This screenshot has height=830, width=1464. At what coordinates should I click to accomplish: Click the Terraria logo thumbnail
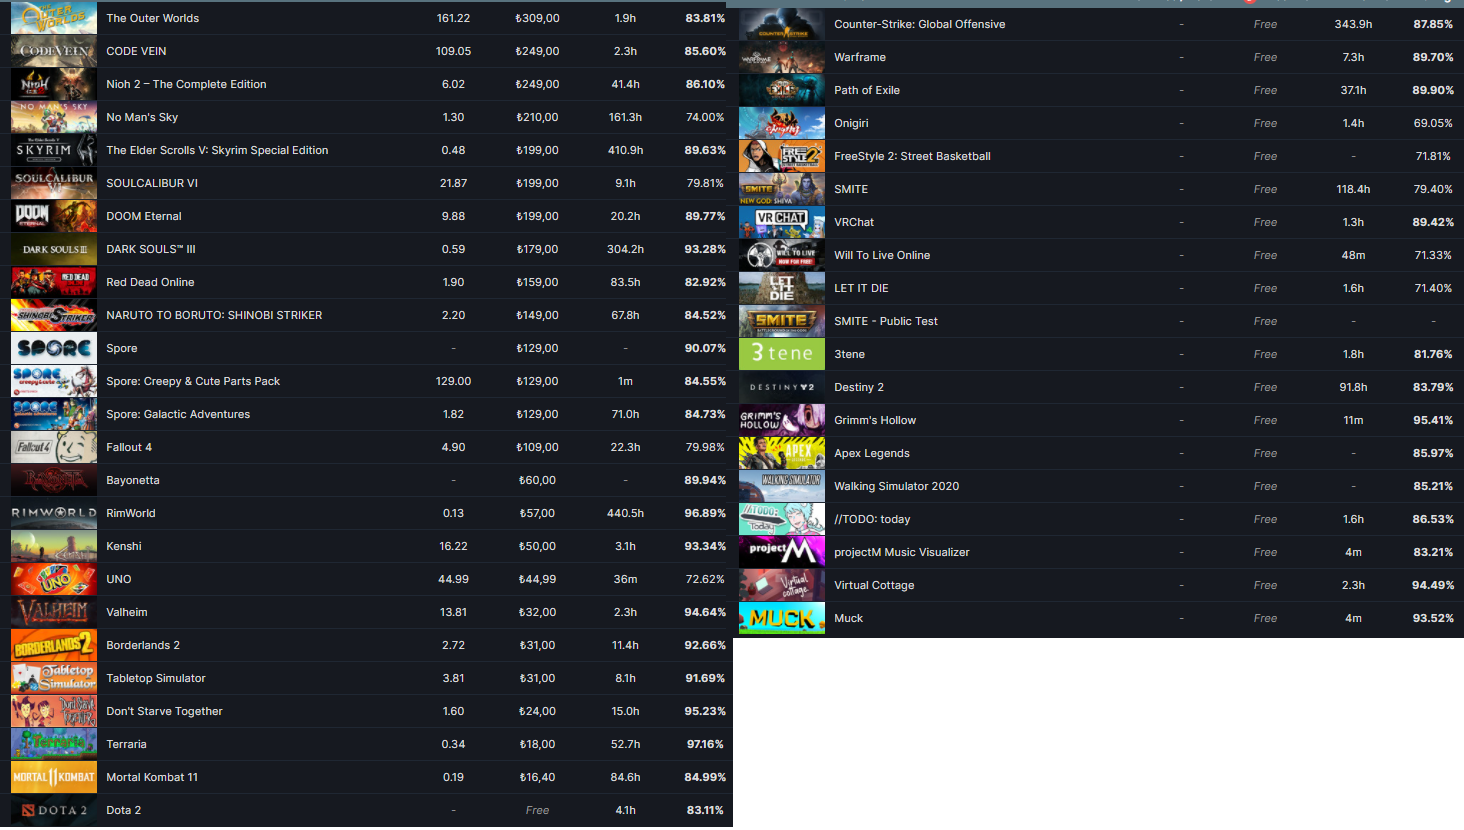54,744
